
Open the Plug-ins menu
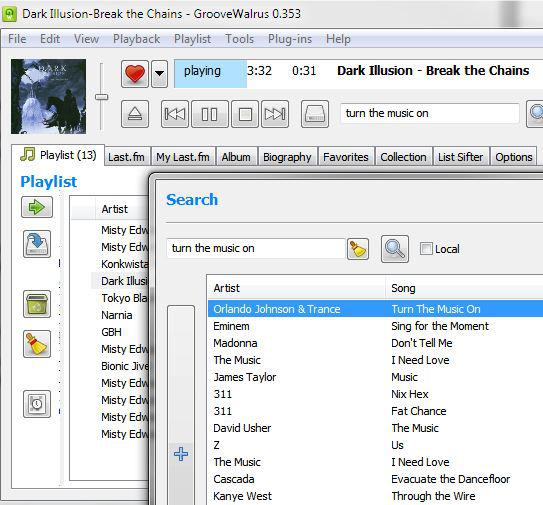290,39
